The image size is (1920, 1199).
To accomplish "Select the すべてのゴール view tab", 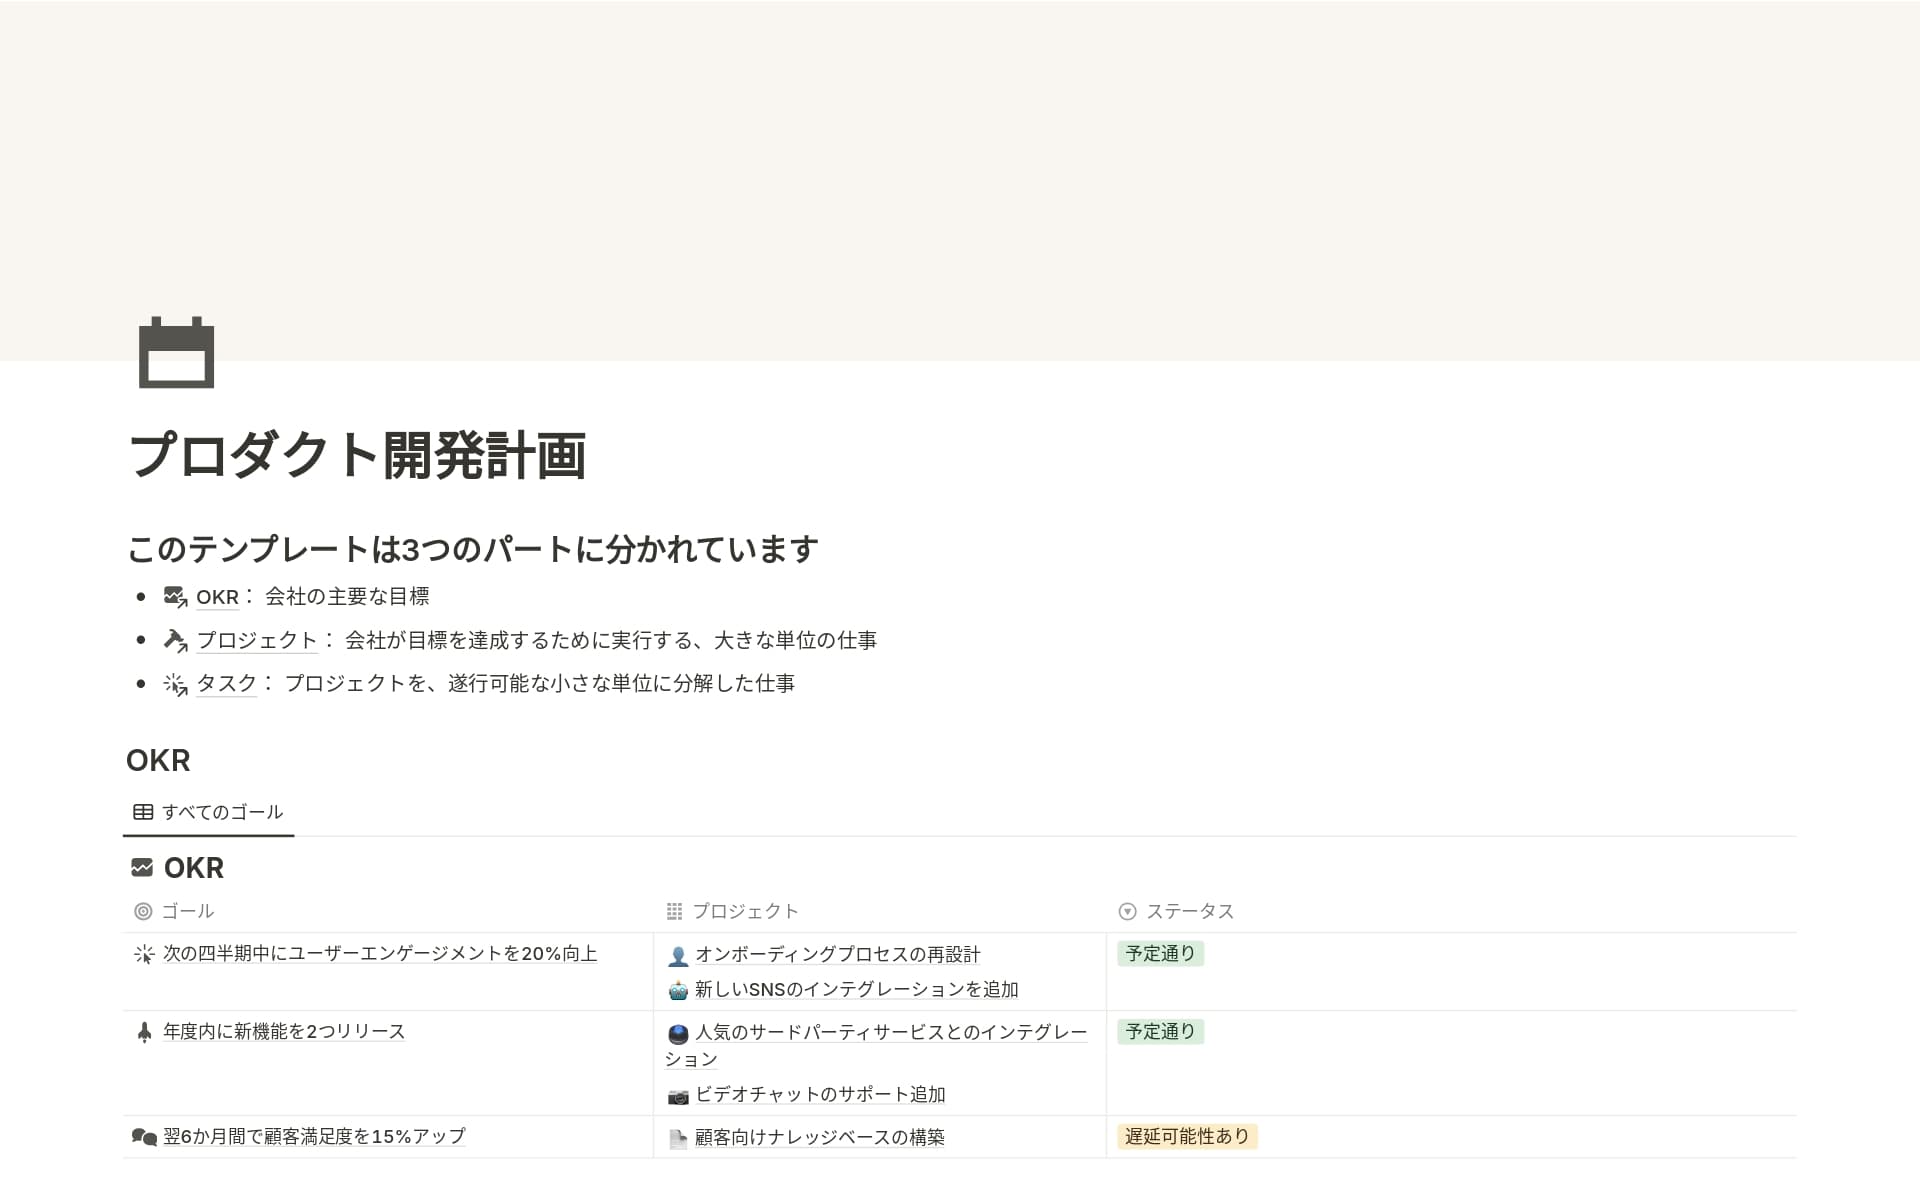I will click(209, 812).
